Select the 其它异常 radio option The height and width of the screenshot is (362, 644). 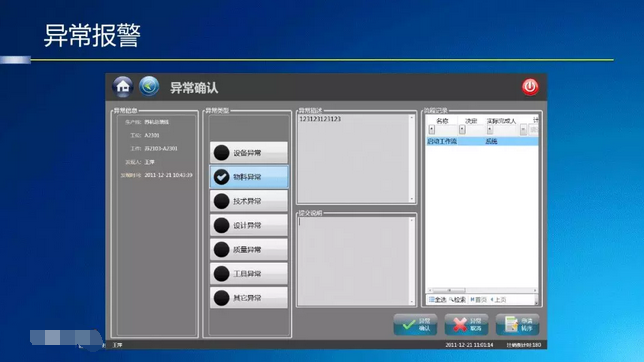[249, 298]
